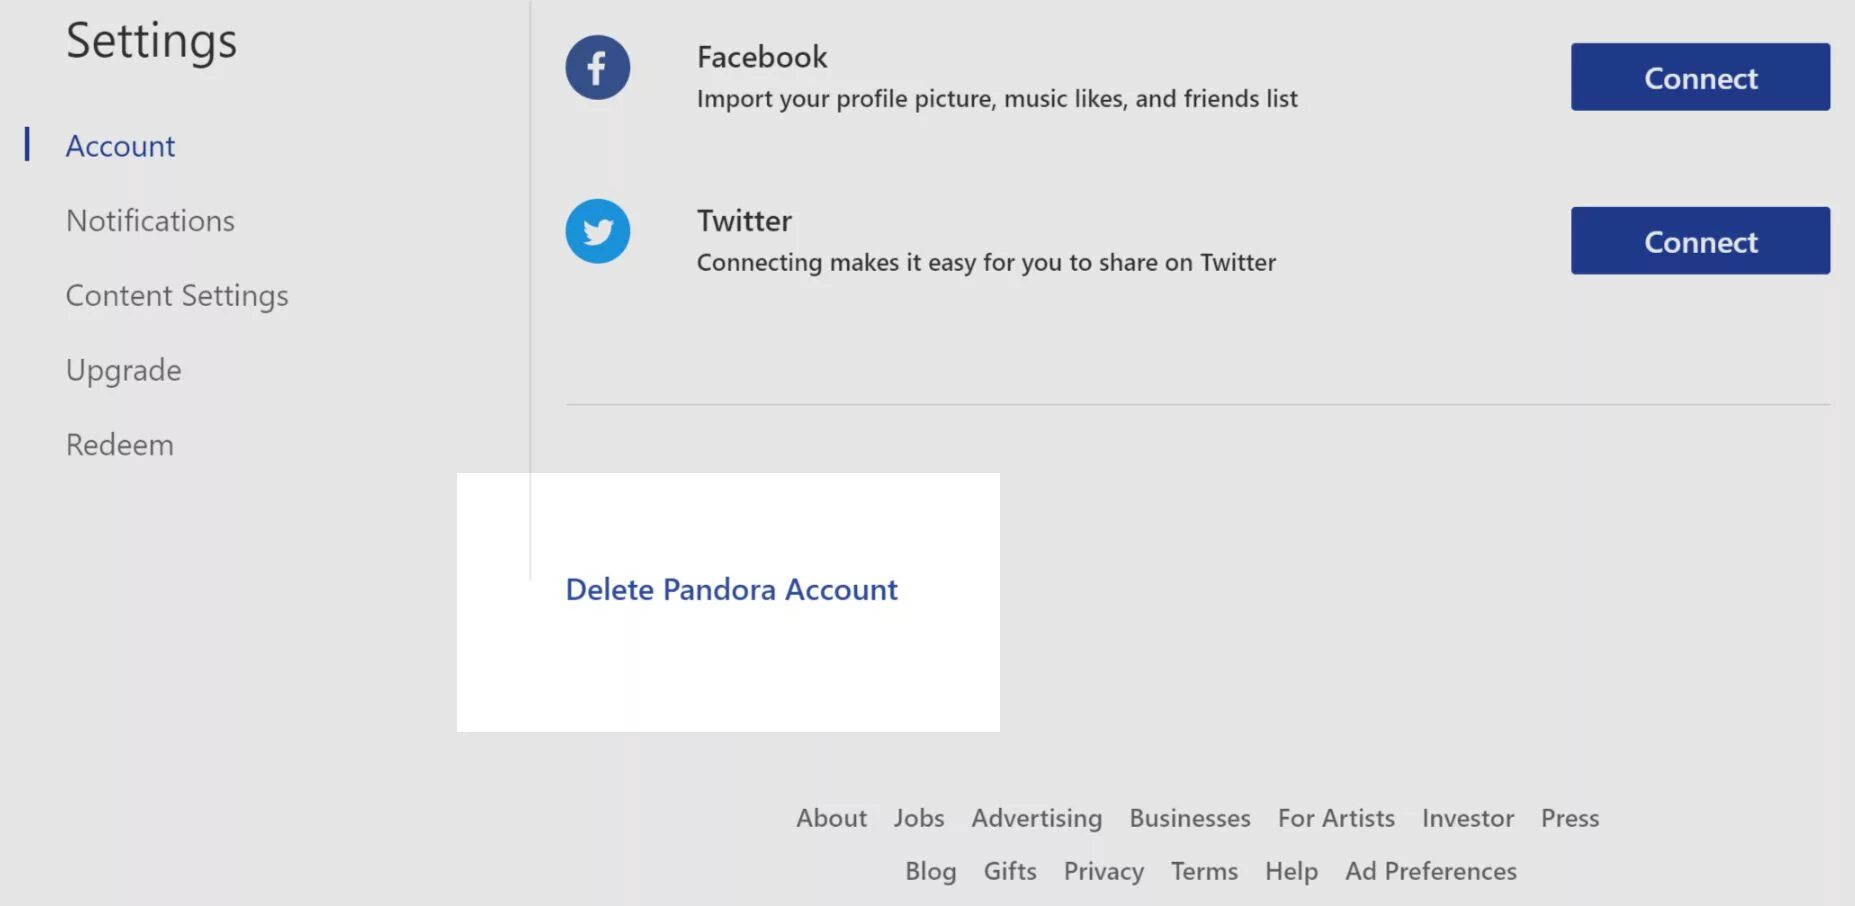Click the Facebook logo icon

597,68
